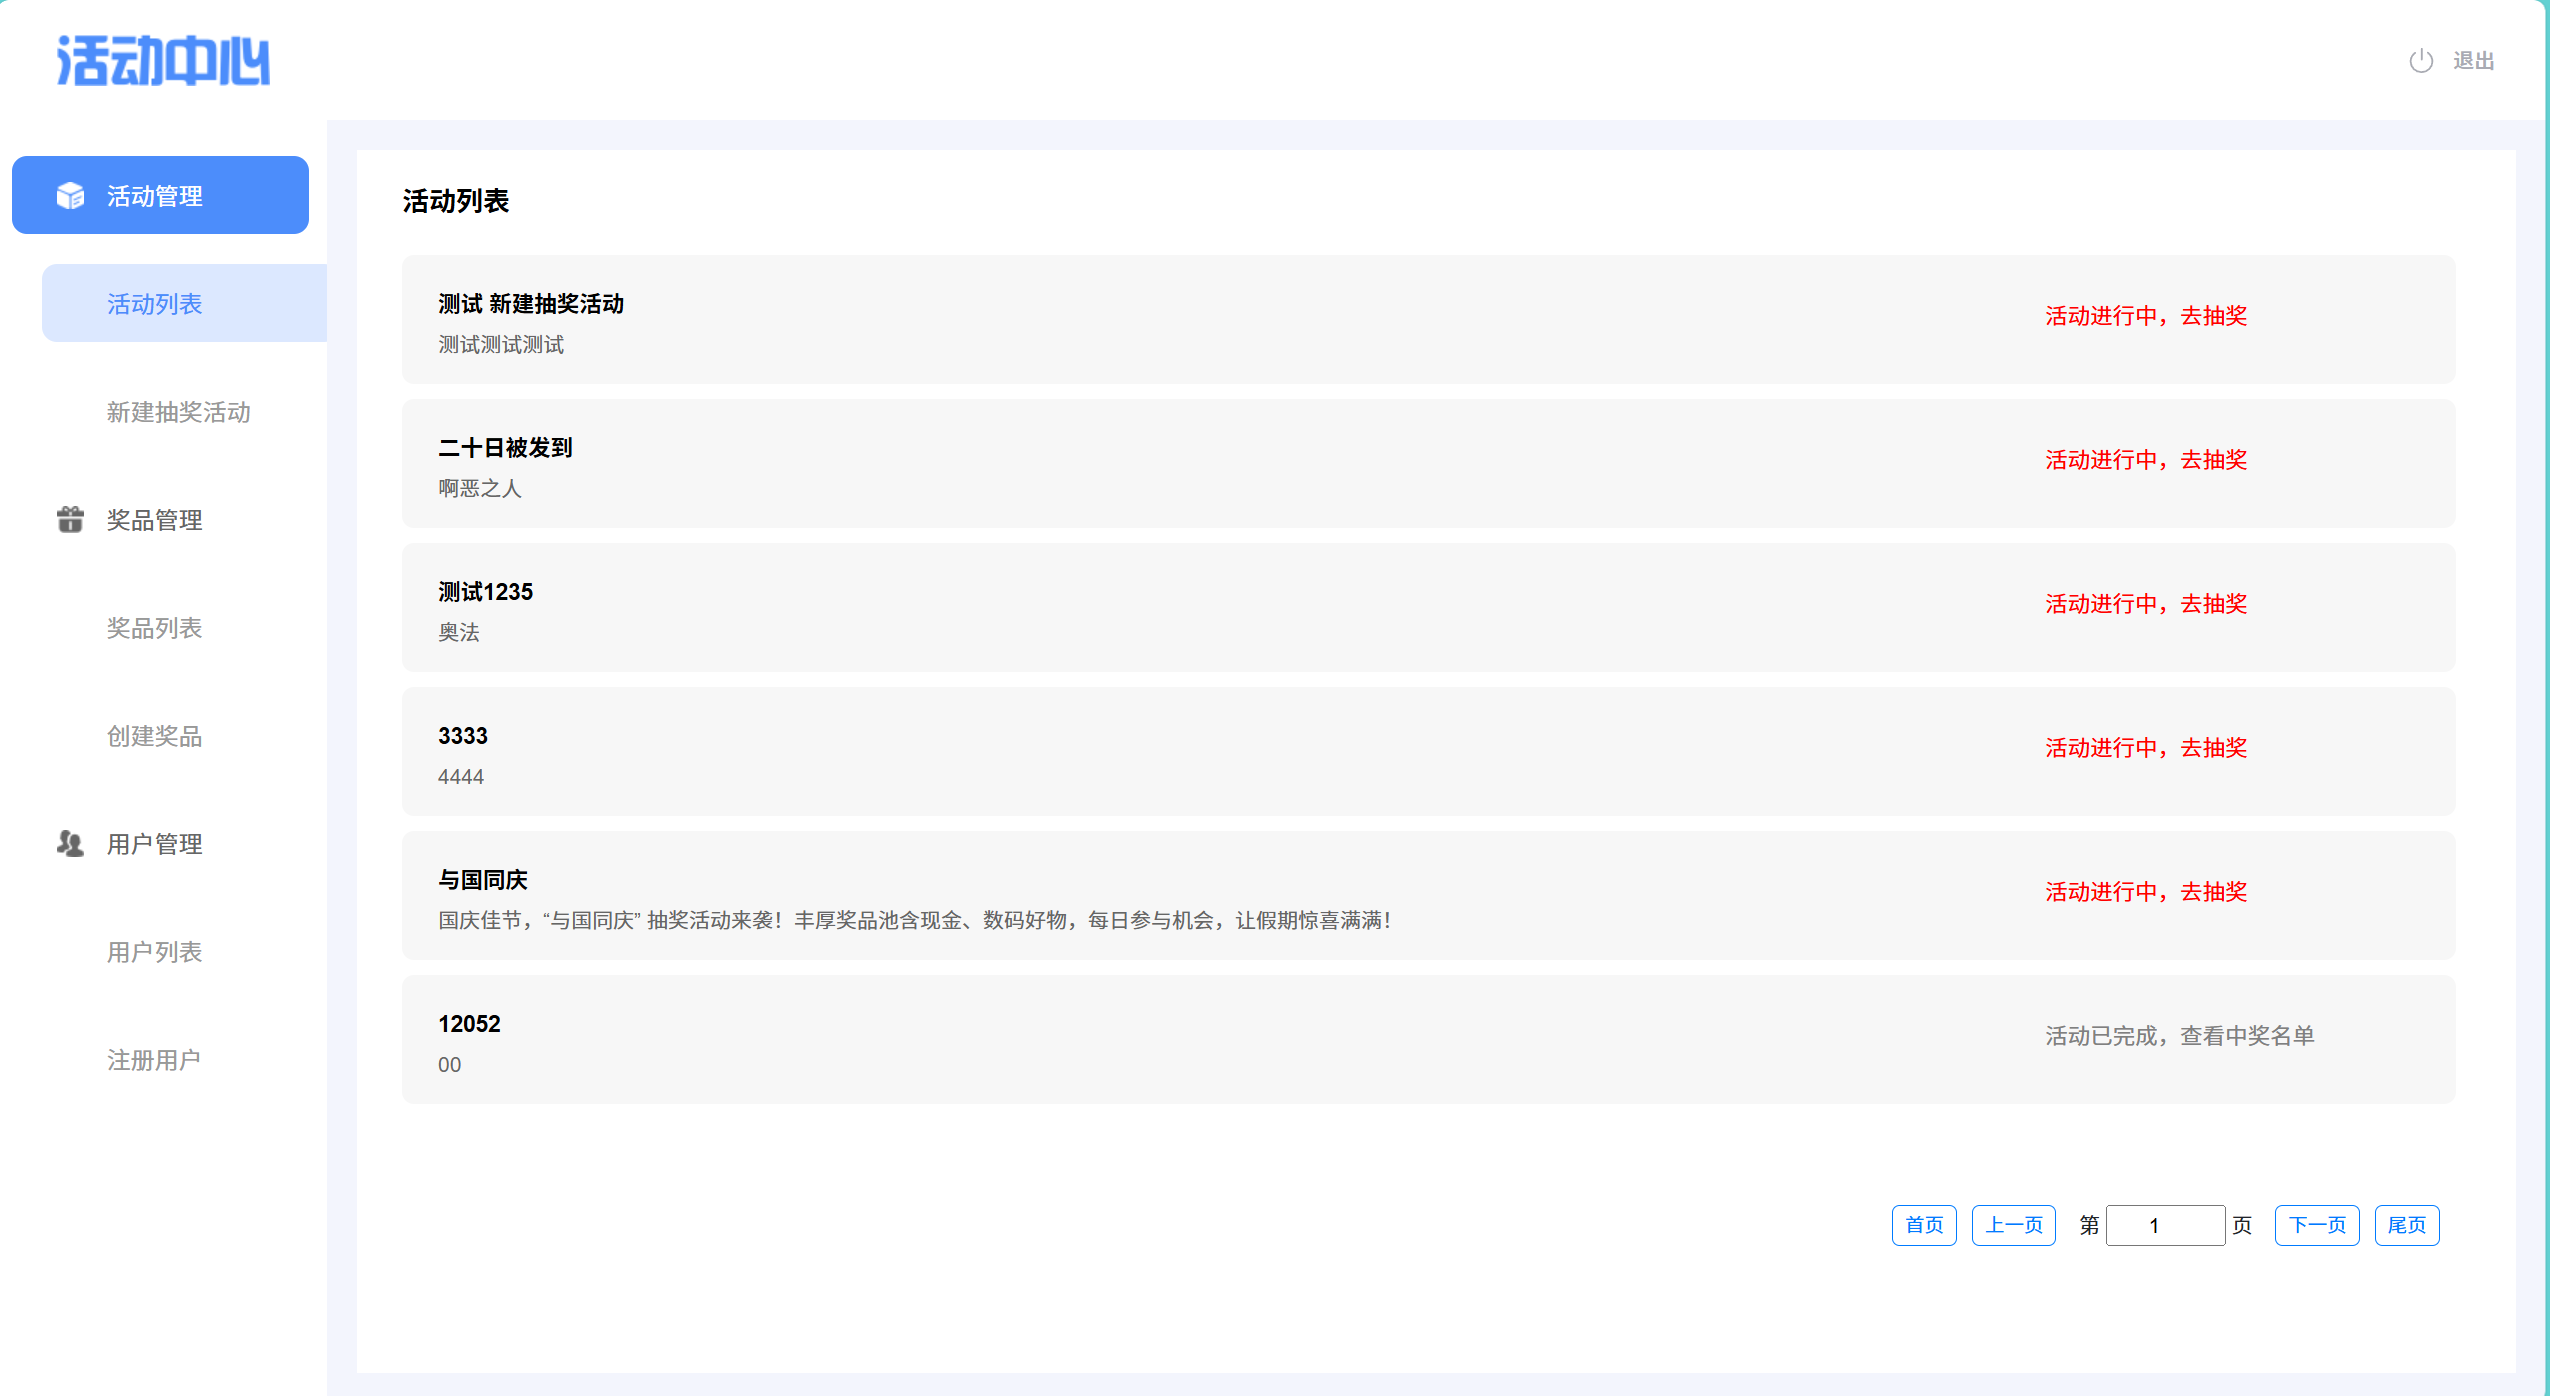Go to 奖品列表 in the sidebar
Viewport: 2550px width, 1396px height.
(x=155, y=627)
